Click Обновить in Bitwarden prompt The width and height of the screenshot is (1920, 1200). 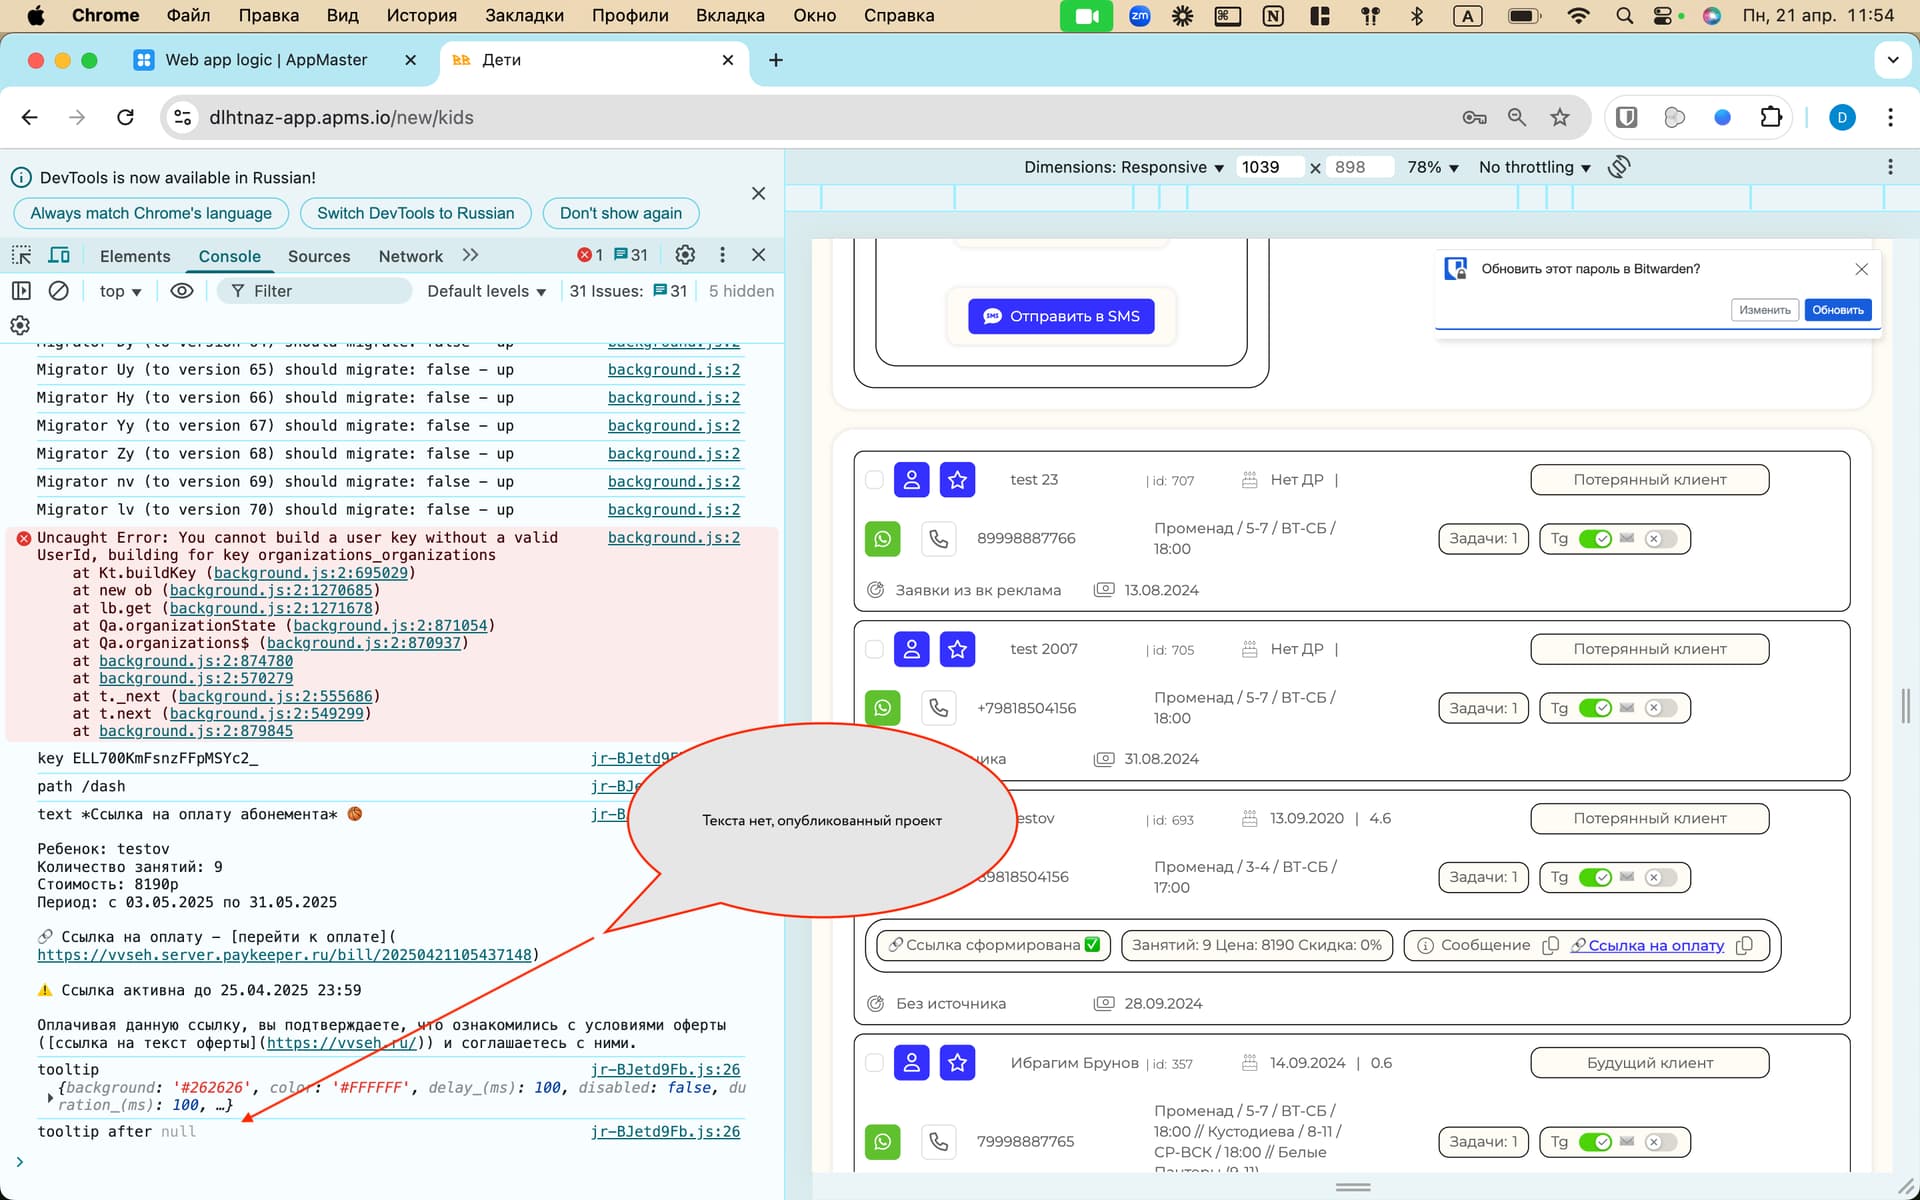pos(1837,310)
